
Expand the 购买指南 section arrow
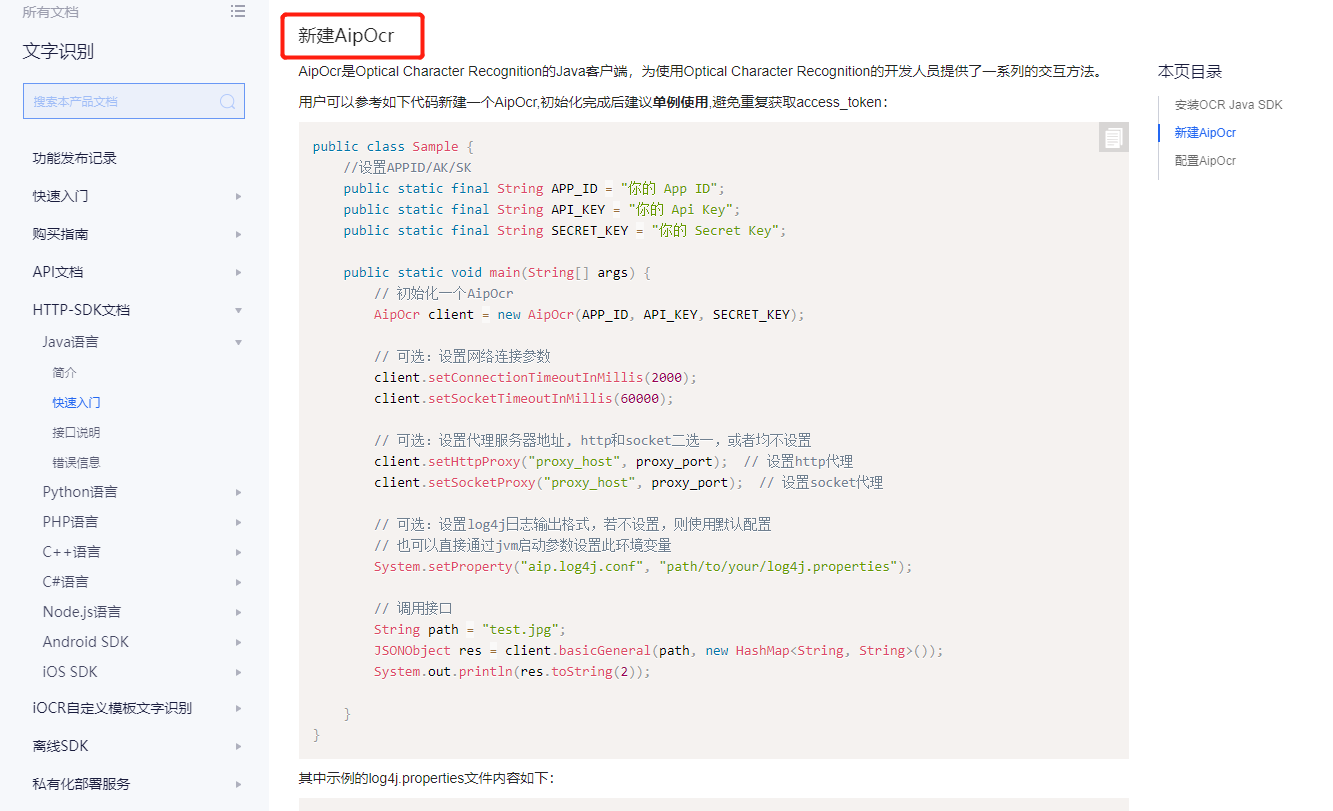click(x=238, y=234)
